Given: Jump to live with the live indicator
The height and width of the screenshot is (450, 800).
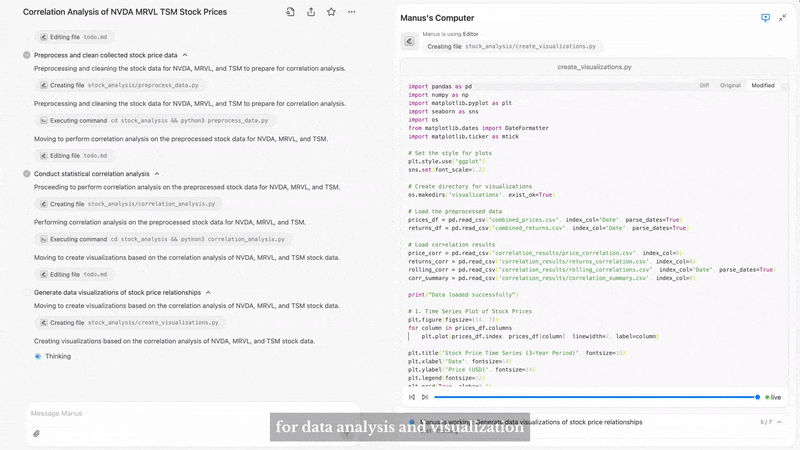Looking at the screenshot, I should (x=773, y=397).
